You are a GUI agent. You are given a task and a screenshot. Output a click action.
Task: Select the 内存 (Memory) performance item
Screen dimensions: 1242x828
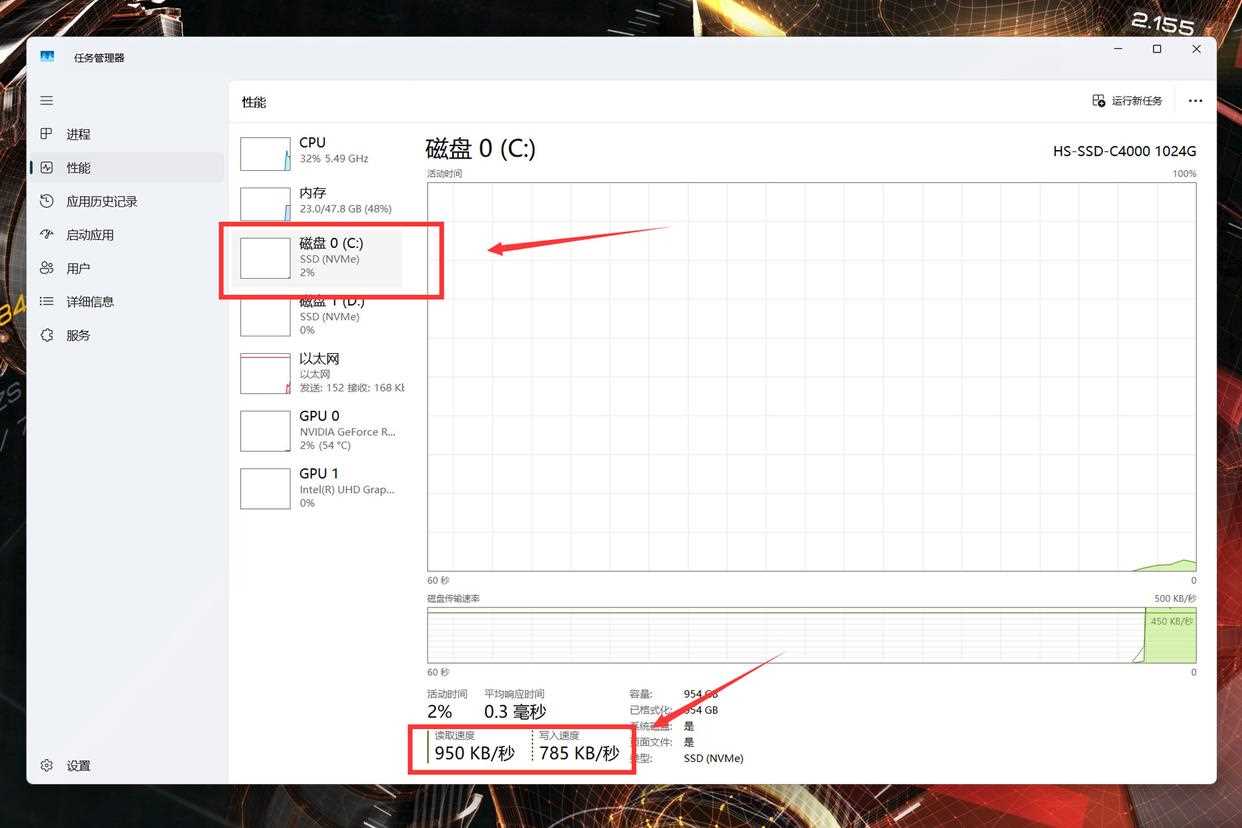tap(320, 201)
